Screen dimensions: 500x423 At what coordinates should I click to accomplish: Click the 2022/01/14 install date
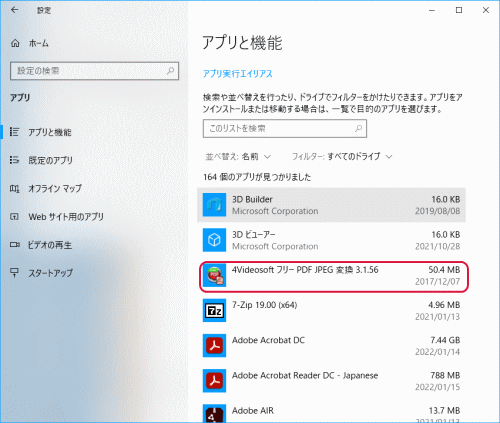point(437,352)
